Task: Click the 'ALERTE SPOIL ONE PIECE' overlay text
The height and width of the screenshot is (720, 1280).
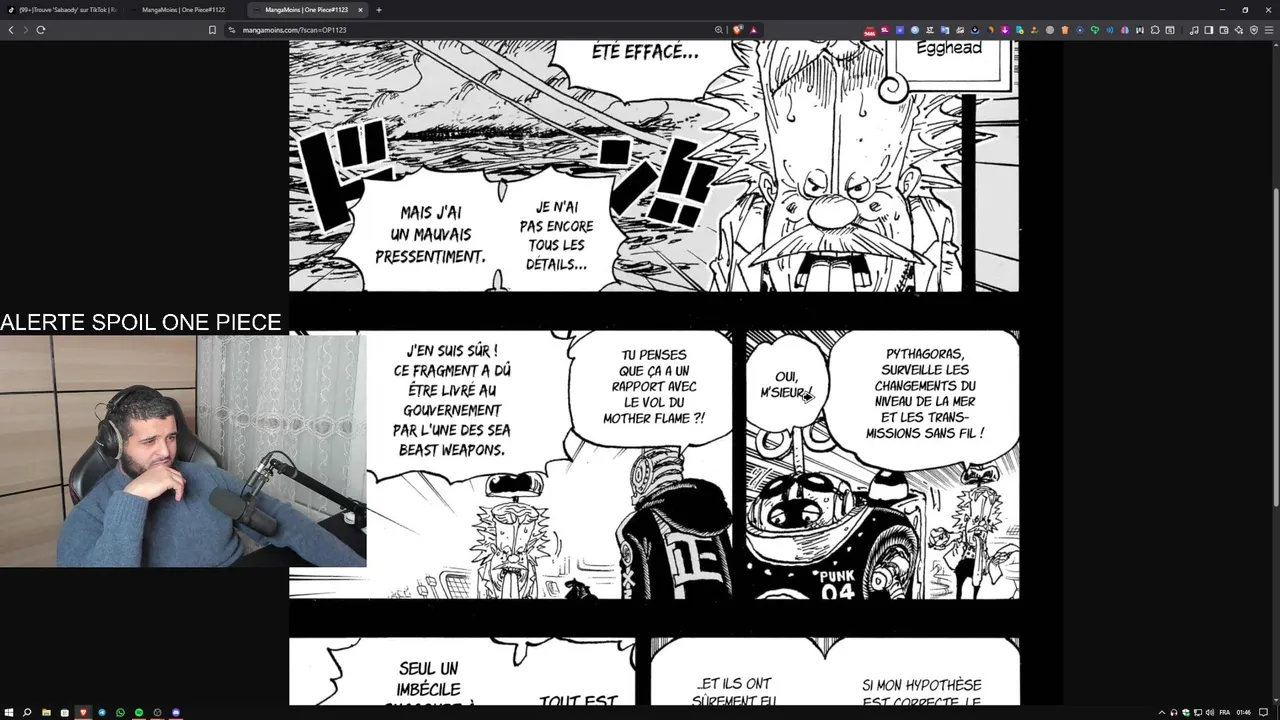Action: [141, 322]
